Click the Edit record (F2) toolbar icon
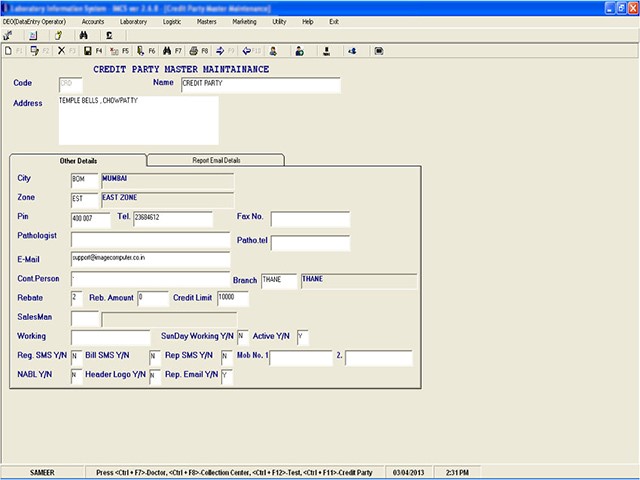 tap(35, 51)
